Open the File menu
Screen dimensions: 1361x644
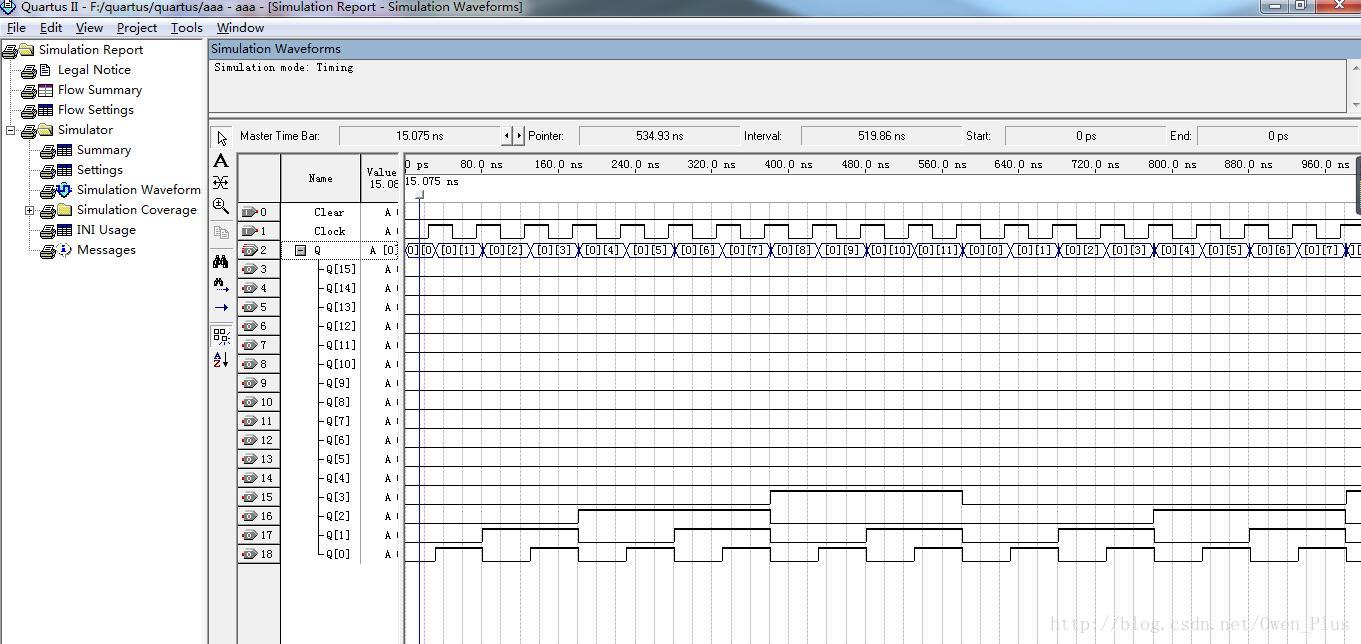click(16, 28)
